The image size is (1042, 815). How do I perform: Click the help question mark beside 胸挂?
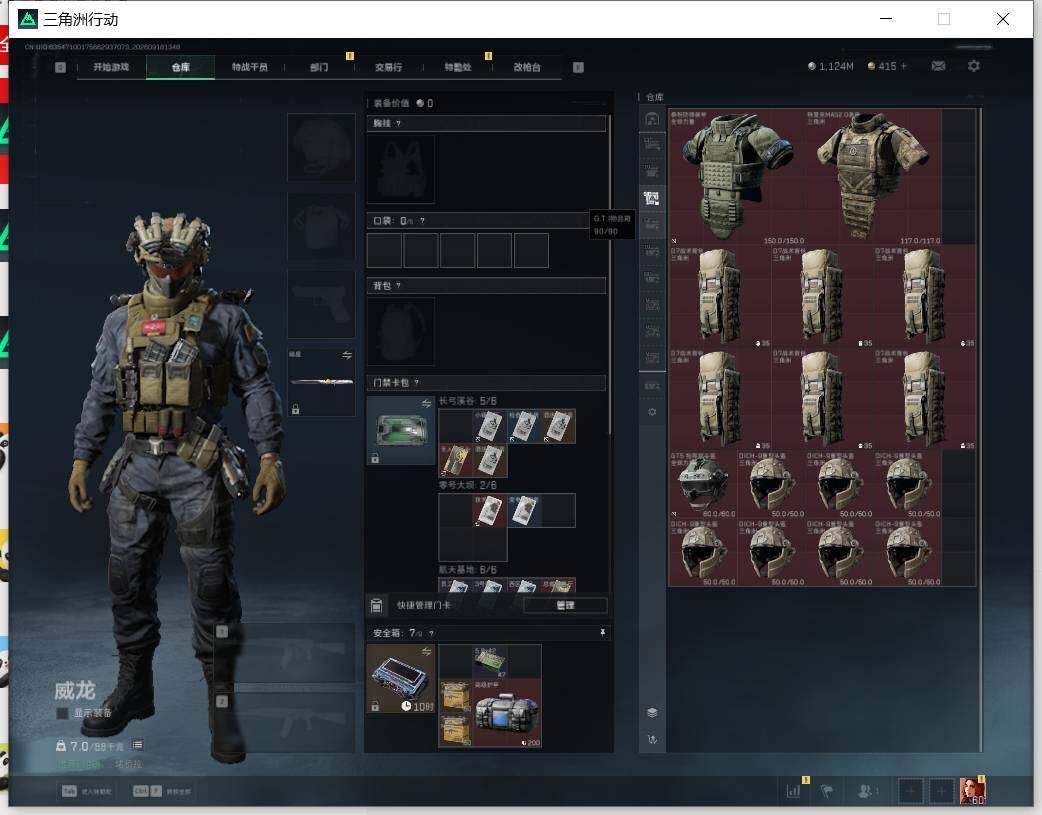[398, 124]
